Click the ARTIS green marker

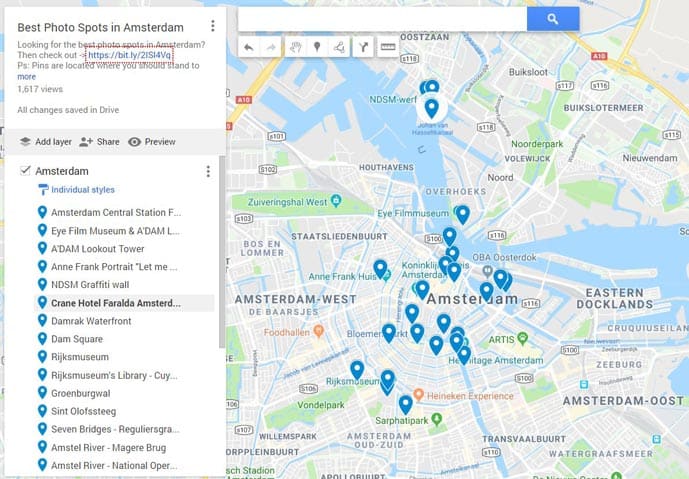click(x=522, y=338)
